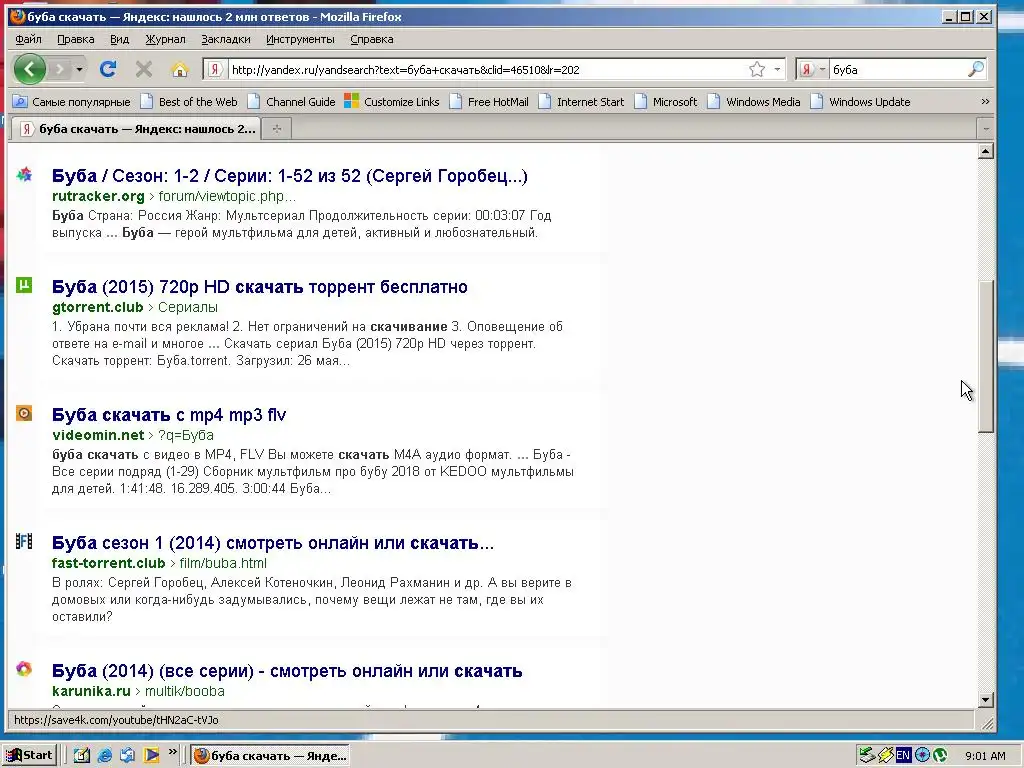Screen dimensions: 1024x768
Task: Open the Yandex search engine selector
Action: 812,69
